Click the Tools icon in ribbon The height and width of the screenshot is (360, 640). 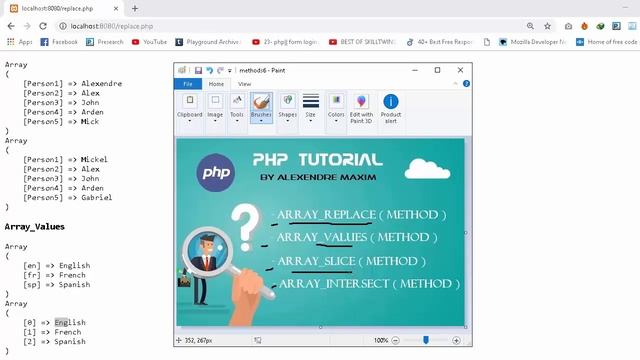[x=237, y=100]
